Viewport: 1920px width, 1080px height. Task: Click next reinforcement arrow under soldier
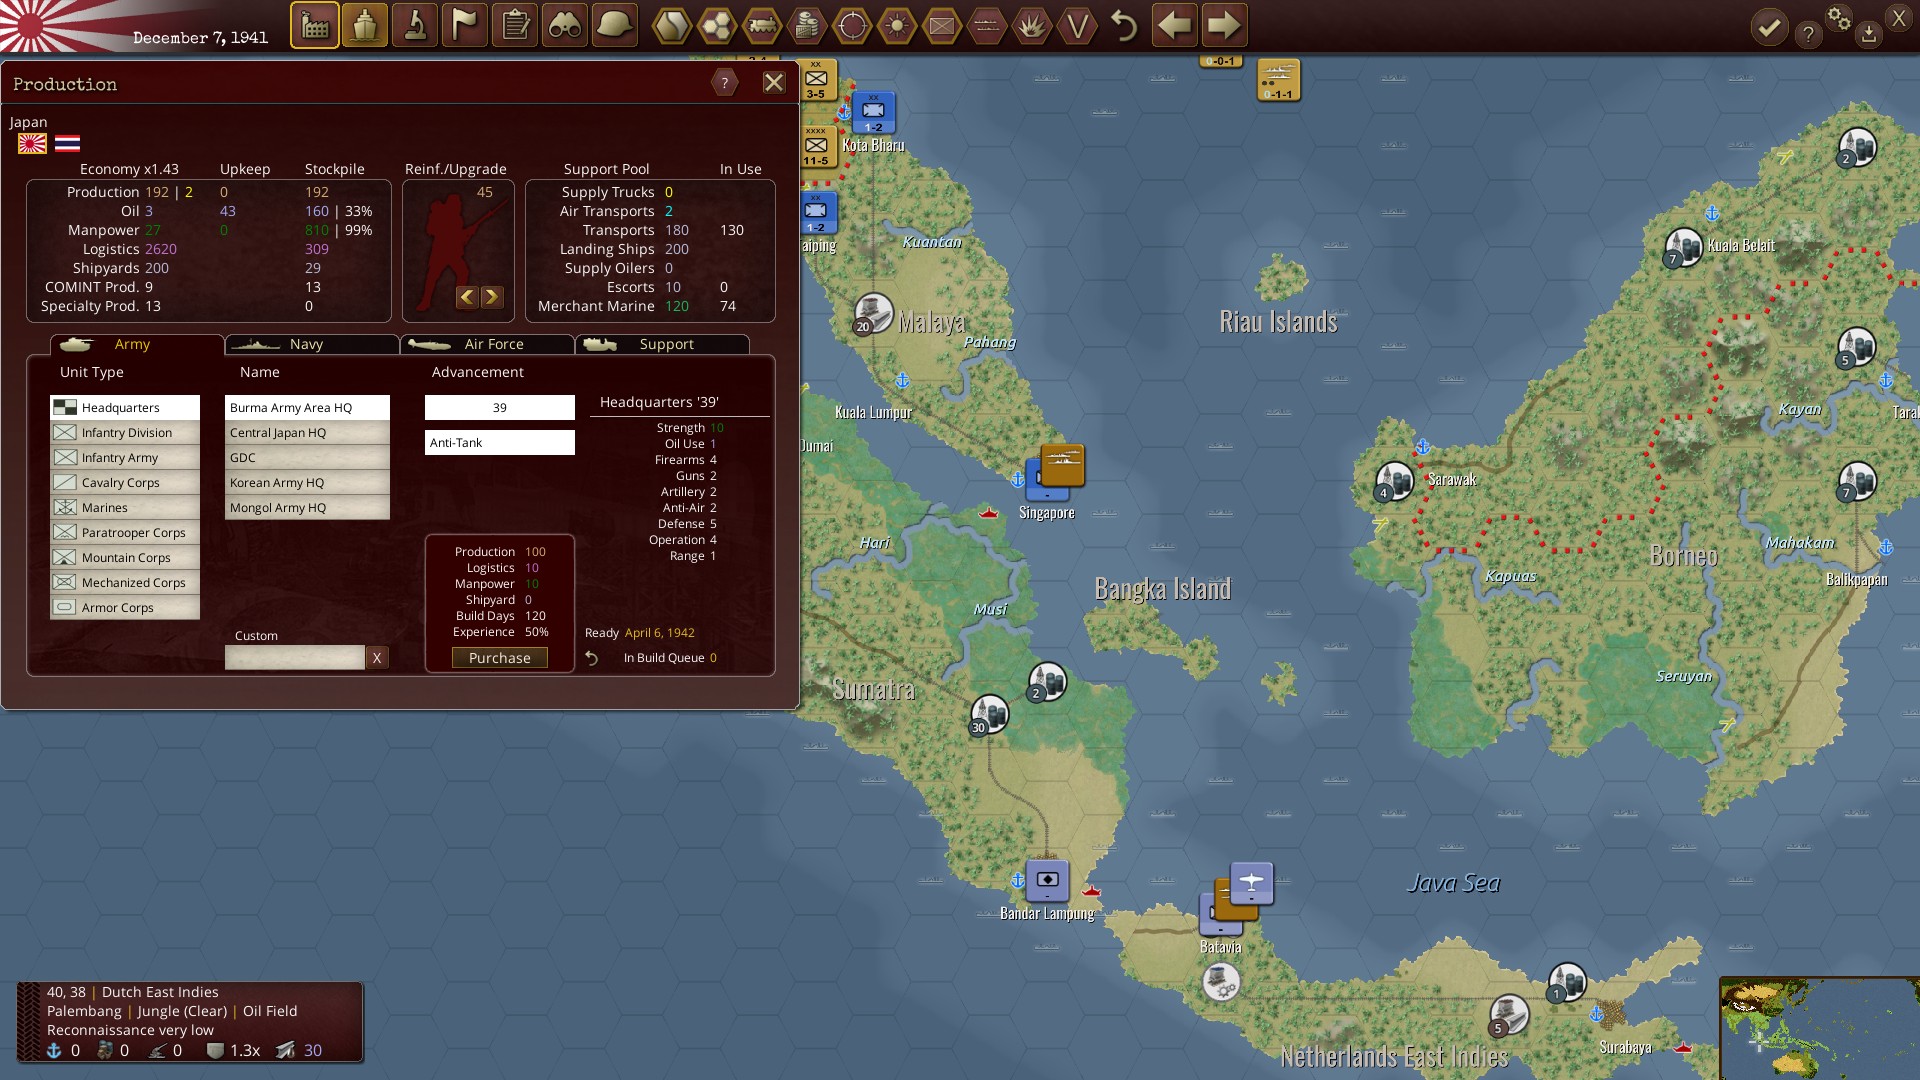pyautogui.click(x=491, y=297)
